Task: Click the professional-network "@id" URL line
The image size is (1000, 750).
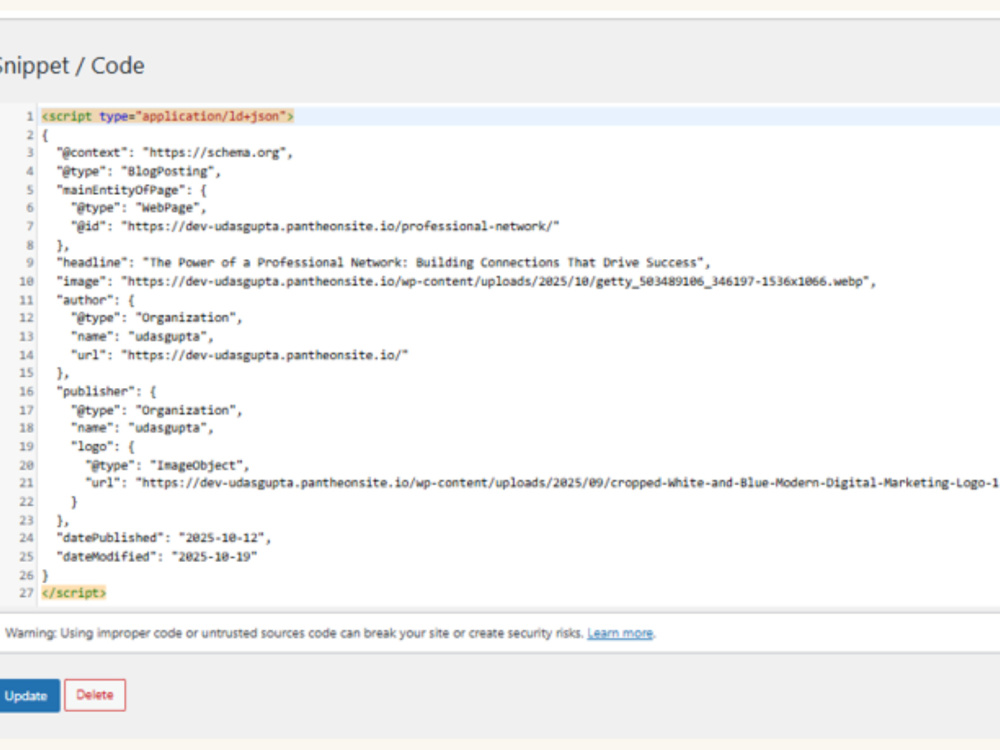Action: tap(315, 226)
